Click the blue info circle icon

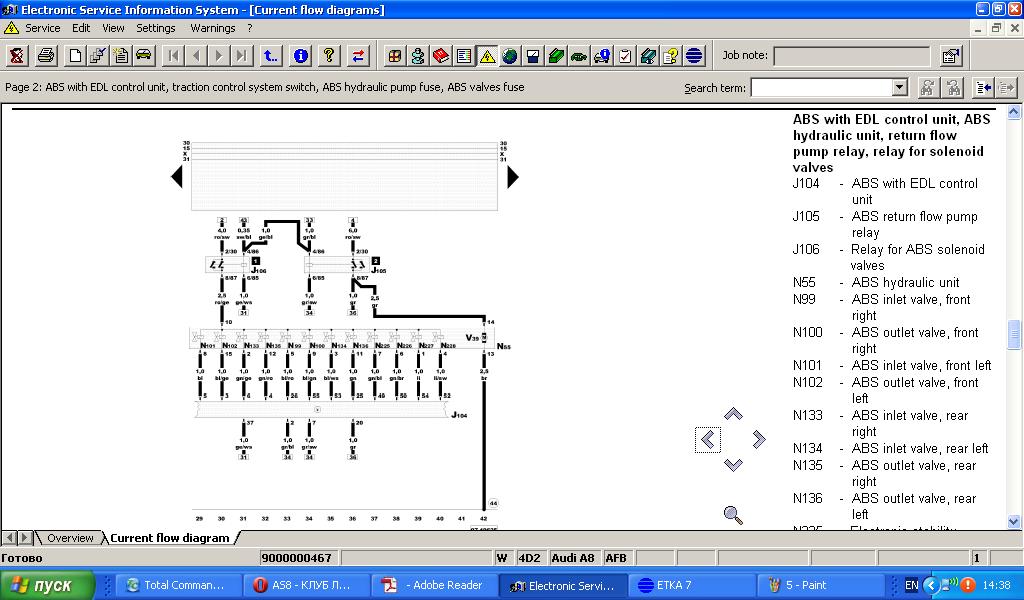tap(300, 56)
